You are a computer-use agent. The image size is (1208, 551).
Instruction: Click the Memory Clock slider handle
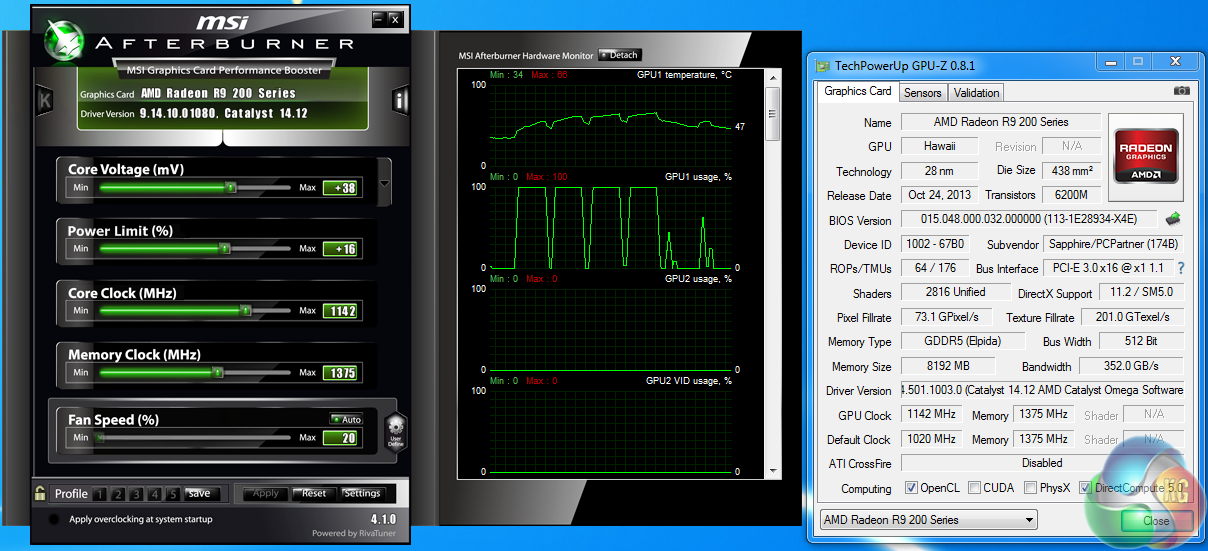(218, 372)
